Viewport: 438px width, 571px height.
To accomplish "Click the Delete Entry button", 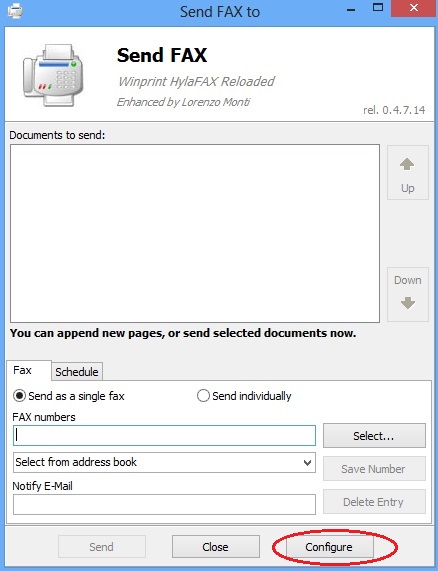I will click(374, 502).
